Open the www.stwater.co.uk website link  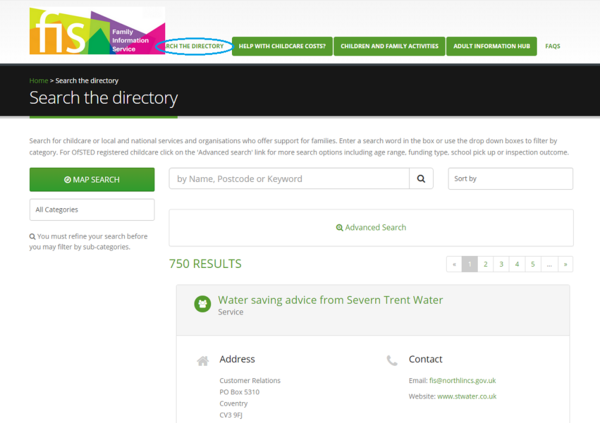[x=466, y=396]
